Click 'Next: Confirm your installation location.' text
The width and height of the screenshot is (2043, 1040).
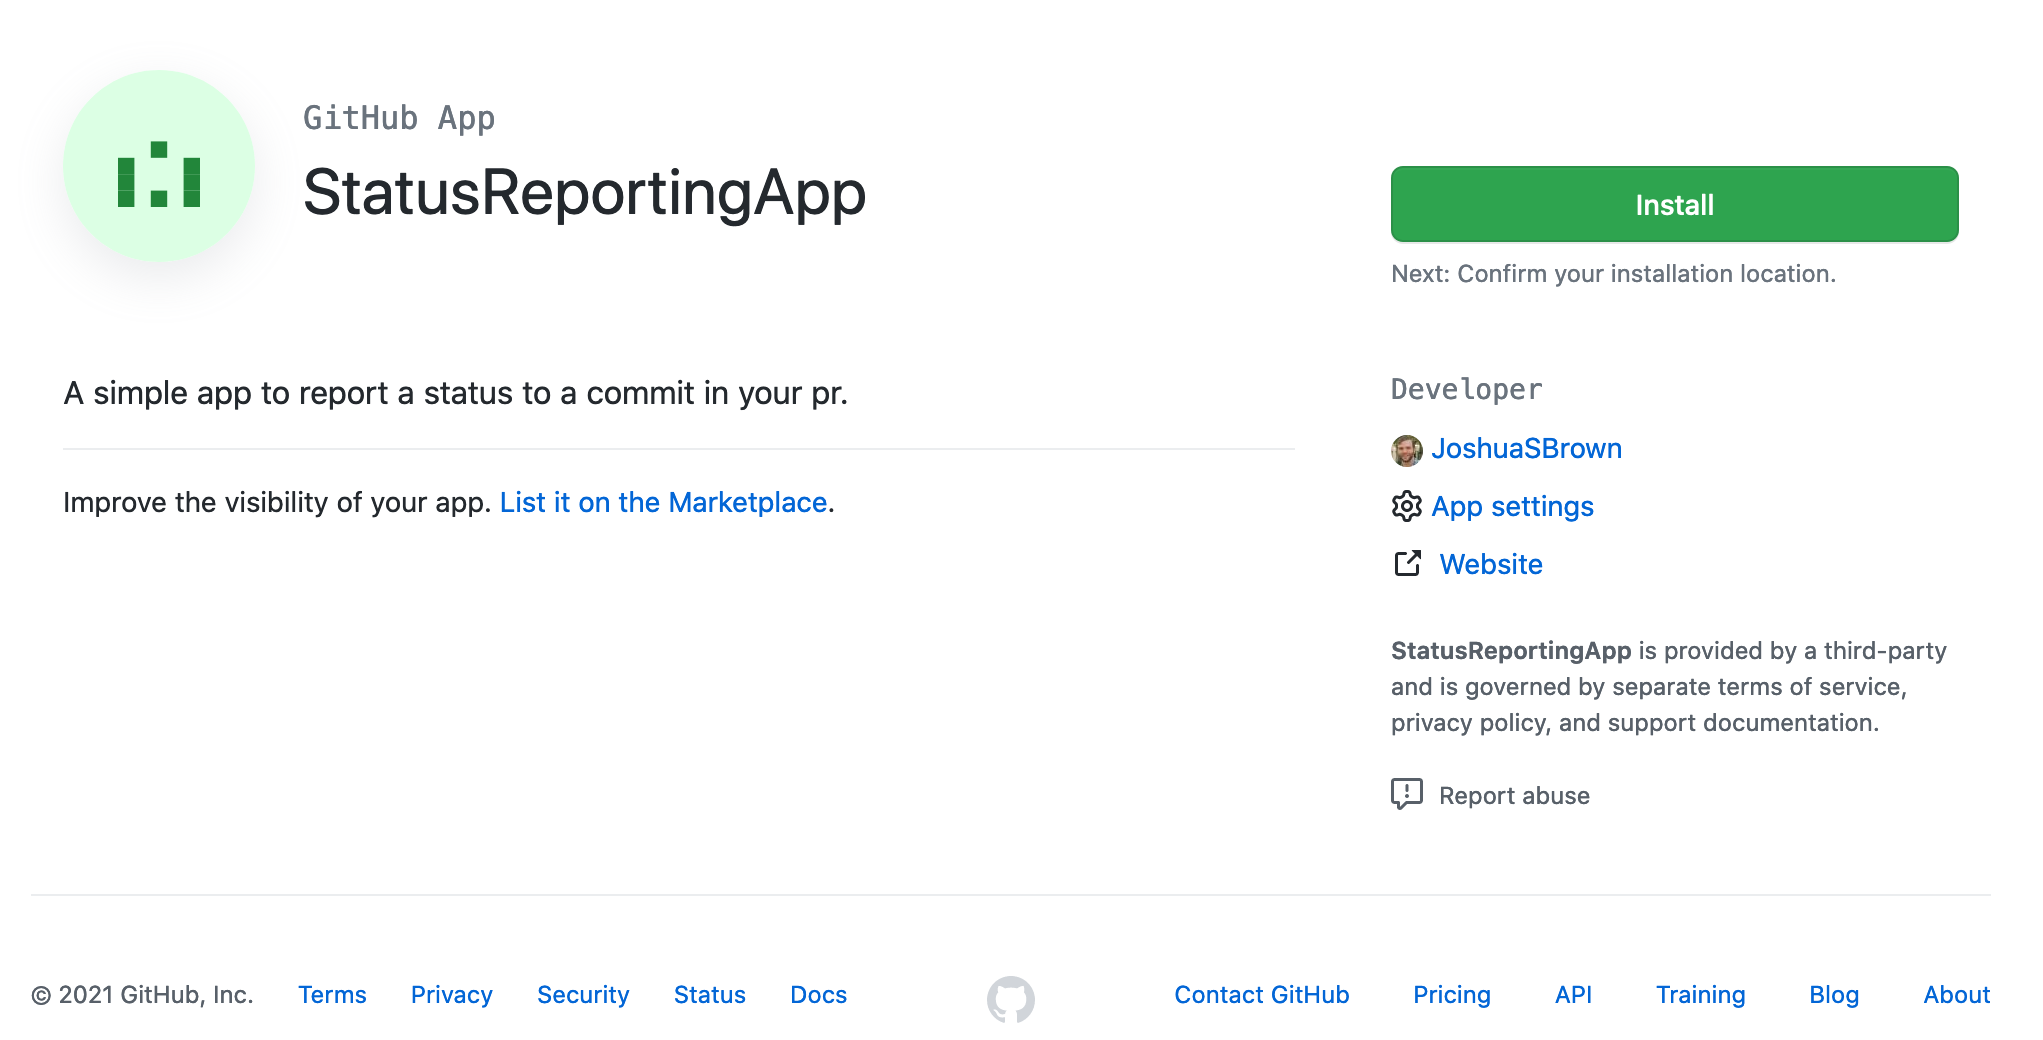[x=1613, y=274]
